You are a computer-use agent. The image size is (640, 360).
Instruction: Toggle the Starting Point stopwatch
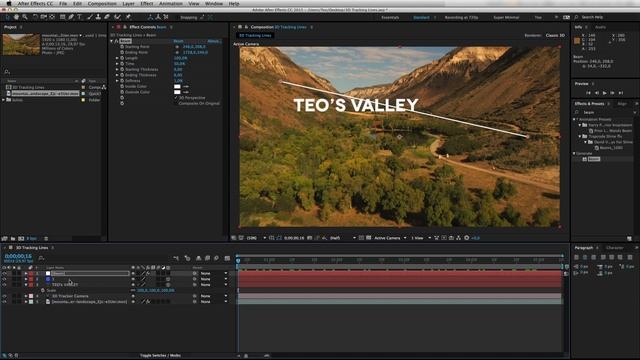(122, 47)
